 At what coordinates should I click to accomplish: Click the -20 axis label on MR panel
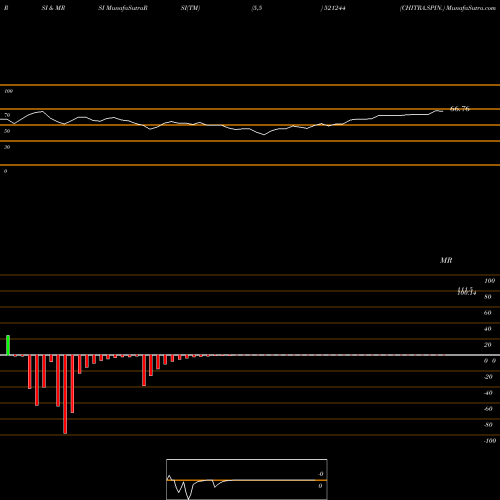coord(488,377)
